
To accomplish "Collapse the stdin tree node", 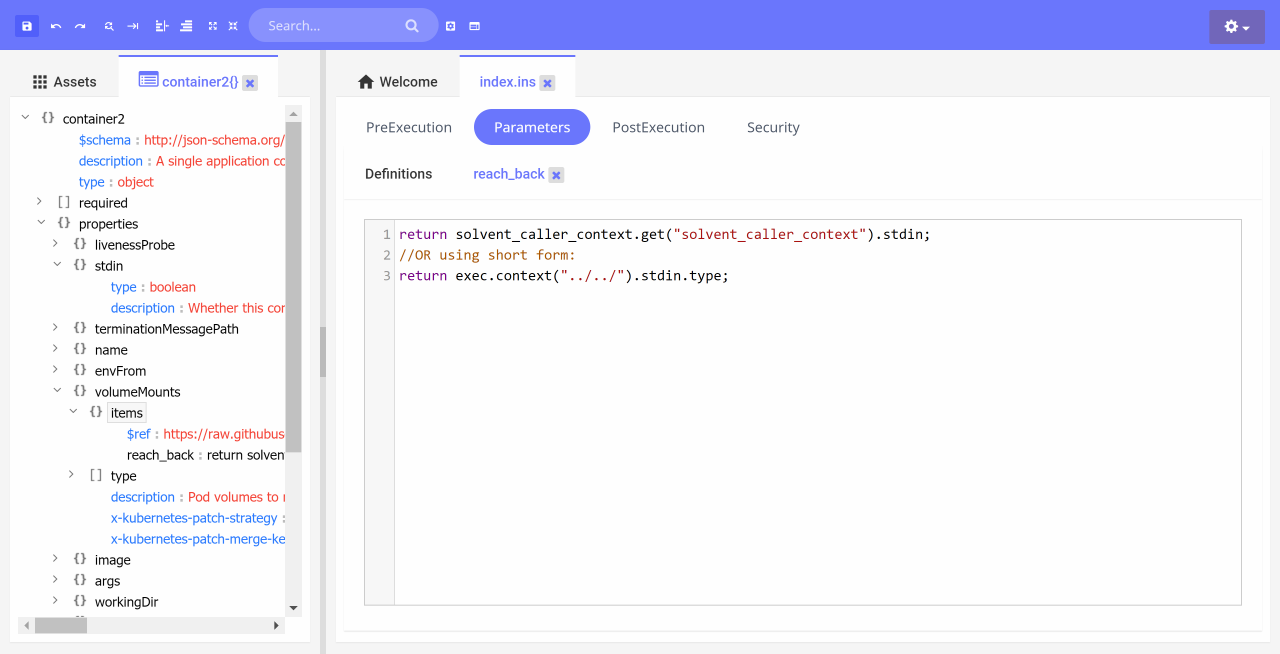I will coord(57,266).
